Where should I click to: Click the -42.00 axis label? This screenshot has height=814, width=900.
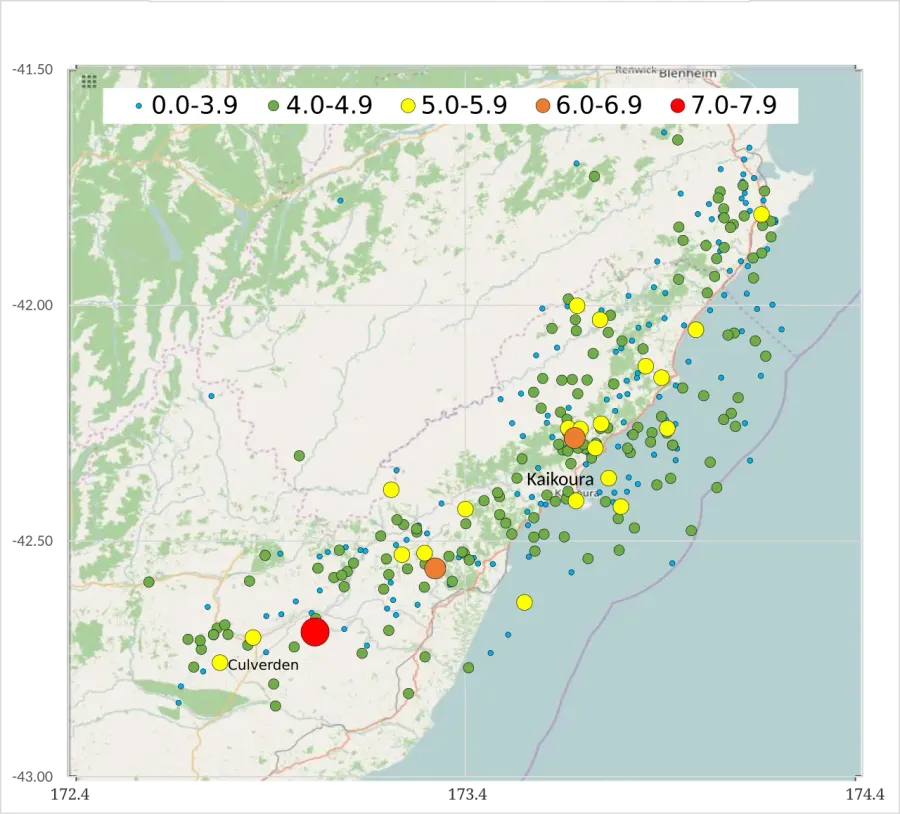(33, 305)
